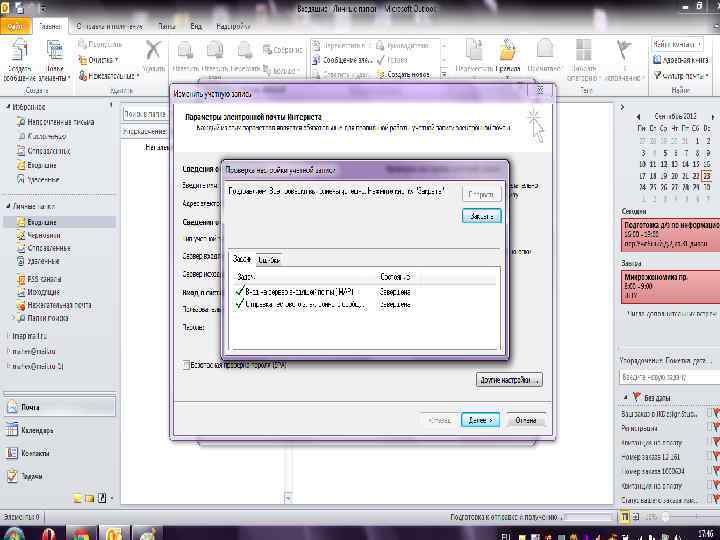Click the Back button in account dialog
Viewport: 720px width, 540px height.
point(439,420)
